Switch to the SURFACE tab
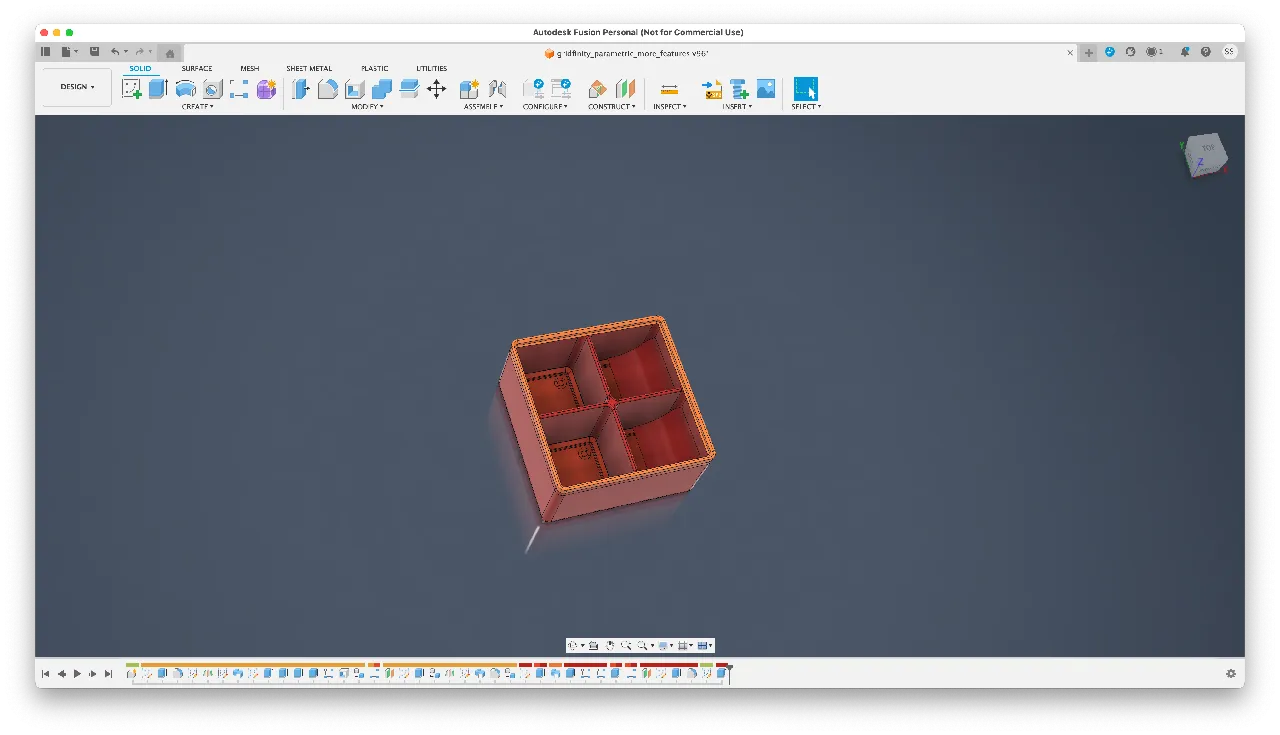1280x735 pixels. click(x=196, y=68)
